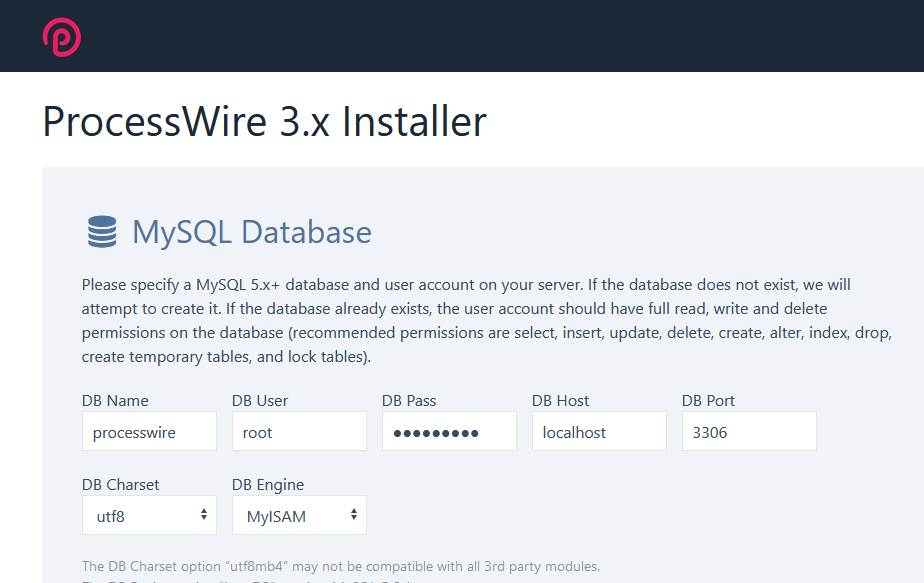Open the DB Charset dropdown

pos(149,516)
